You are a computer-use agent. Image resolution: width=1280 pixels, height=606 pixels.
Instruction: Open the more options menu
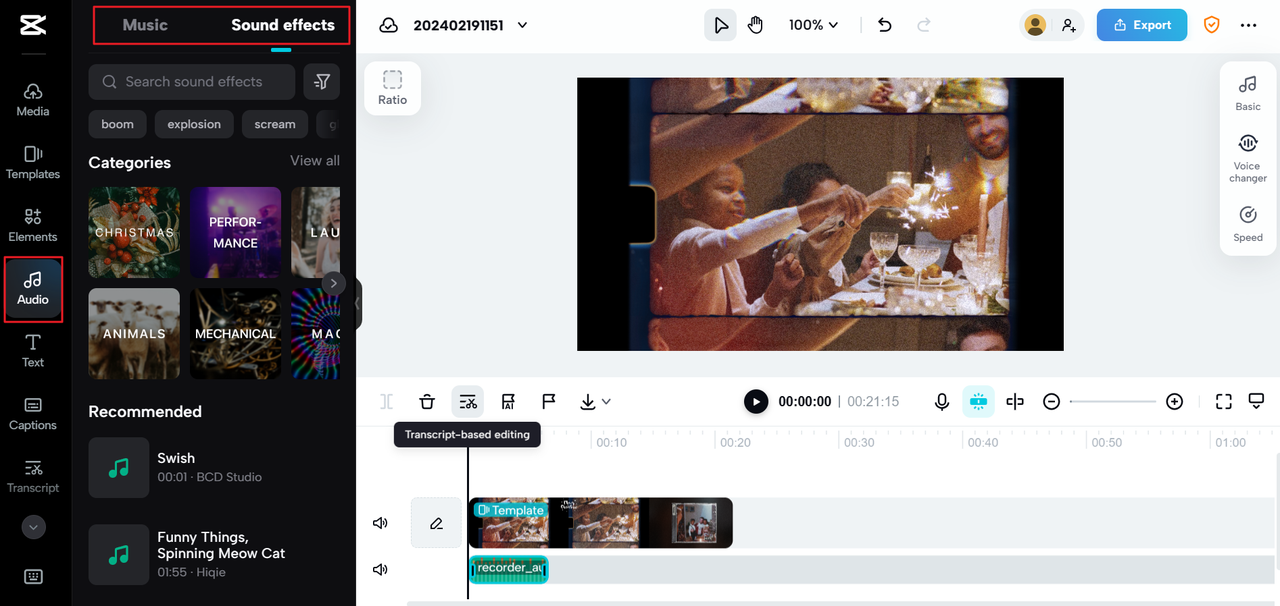(x=1248, y=25)
